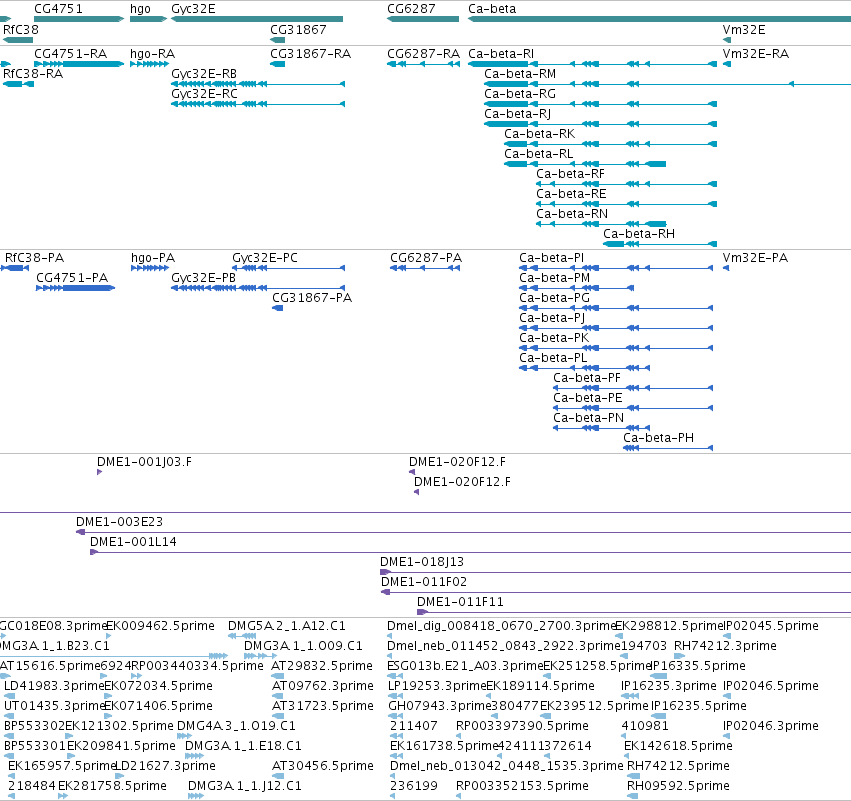Click protein Ca-beta-PM
The image size is (851, 801).
[x=555, y=278]
